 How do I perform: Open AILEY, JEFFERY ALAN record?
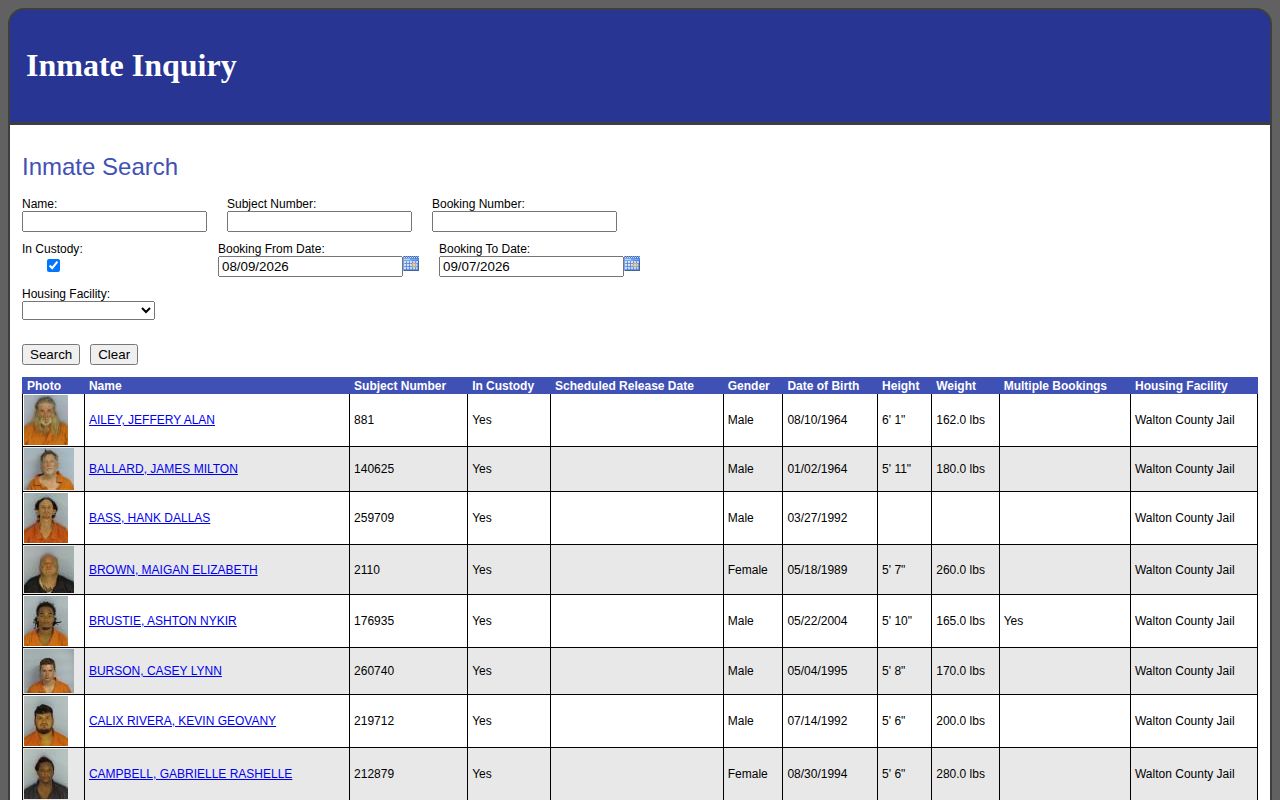(x=152, y=420)
